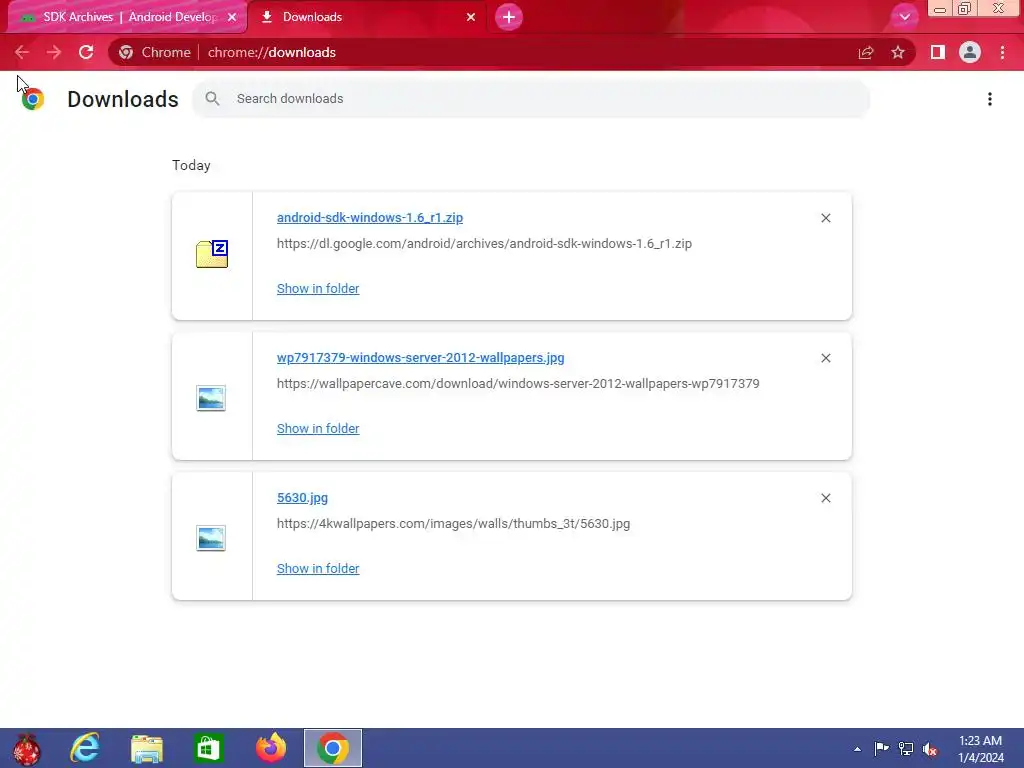Select the Downloads tab
The height and width of the screenshot is (768, 1024).
(369, 17)
